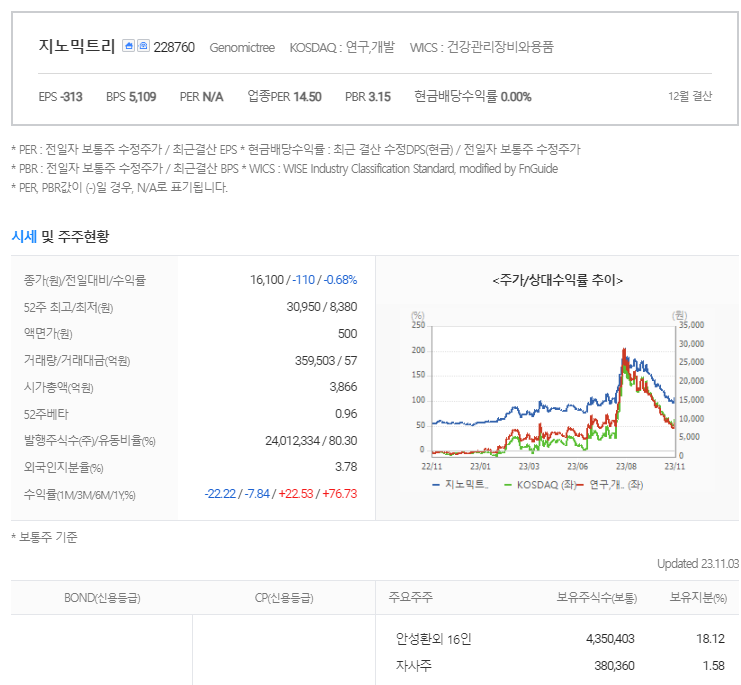Click the PER N/A value
The image size is (741, 685).
coord(201,97)
